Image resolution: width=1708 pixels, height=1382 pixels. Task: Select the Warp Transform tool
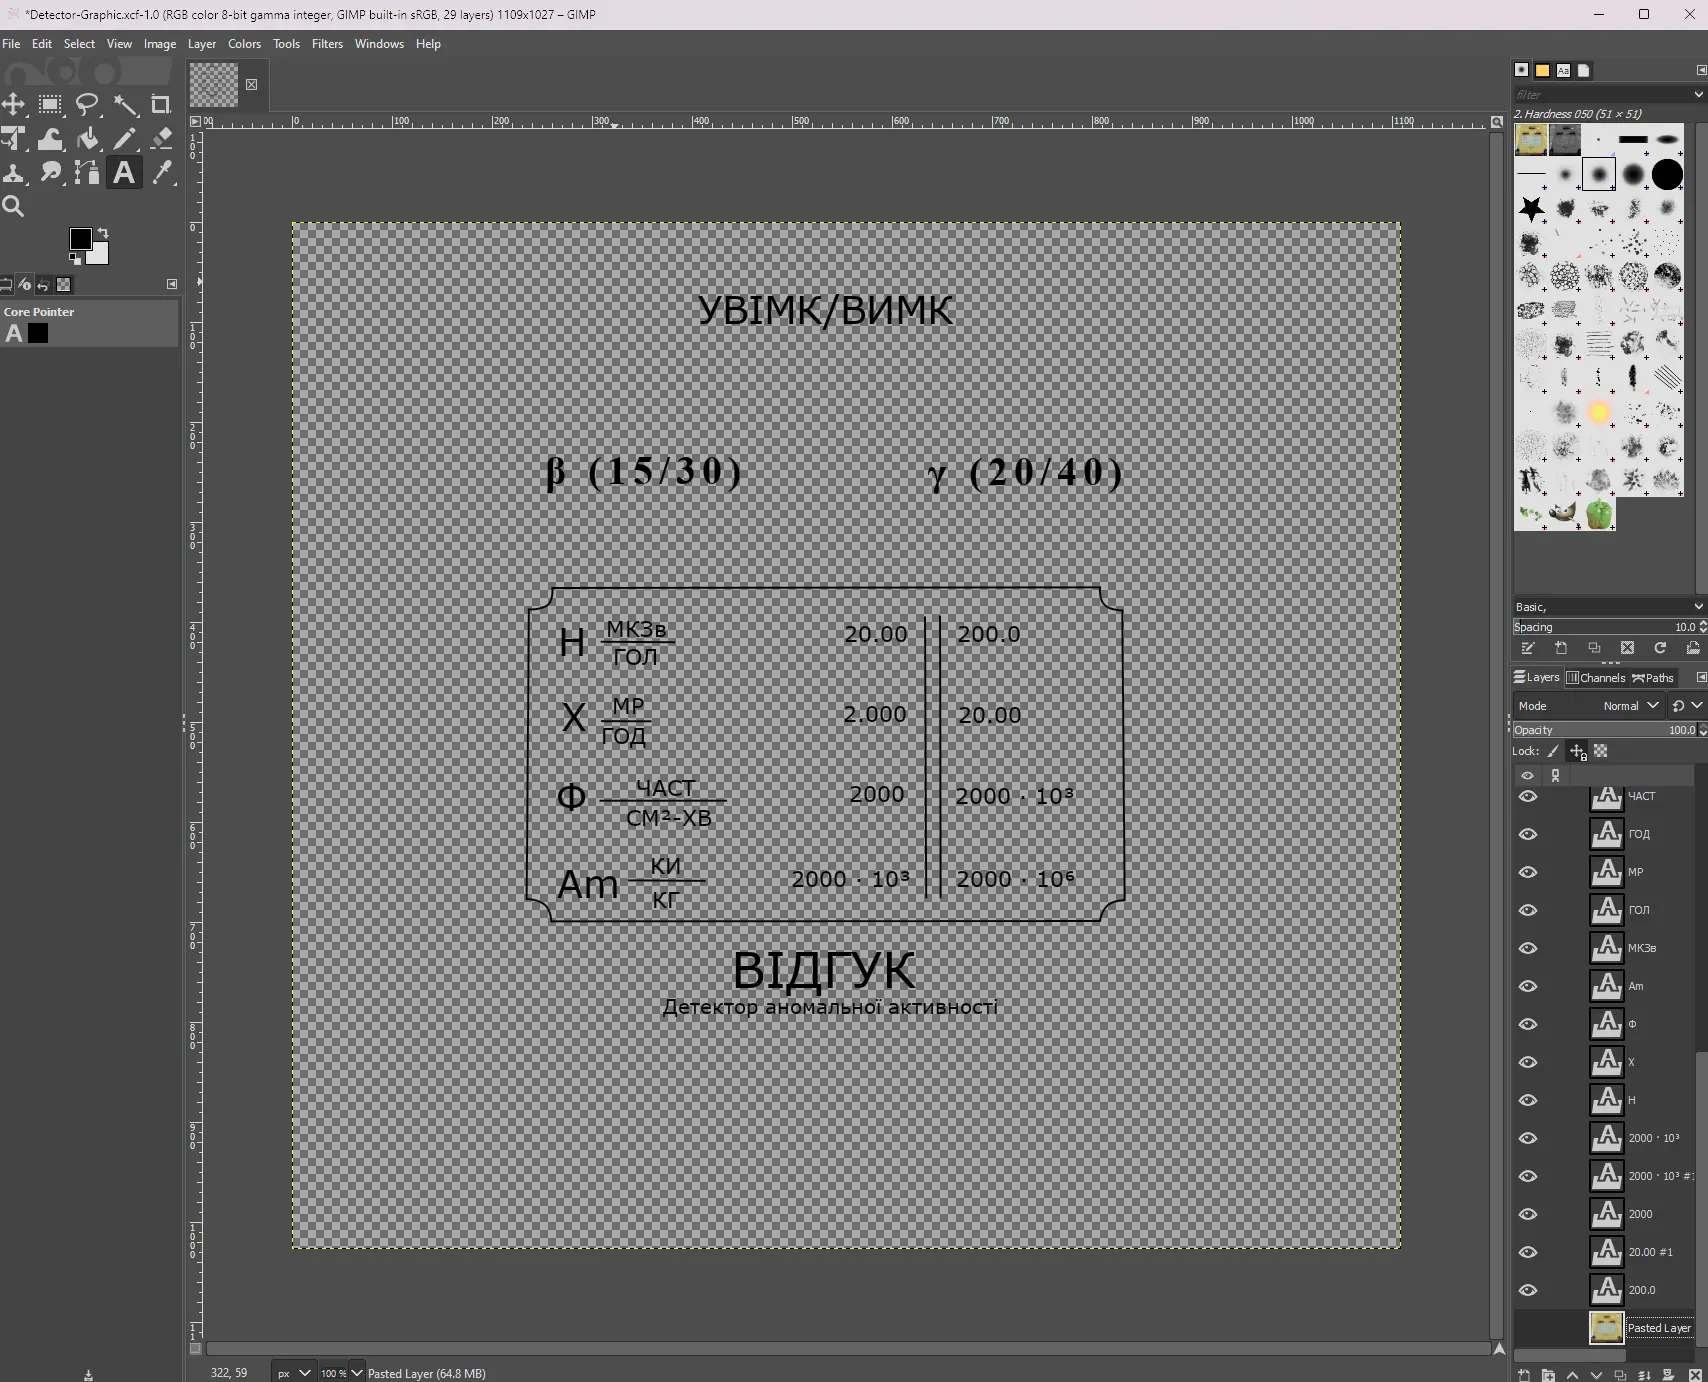click(x=50, y=139)
